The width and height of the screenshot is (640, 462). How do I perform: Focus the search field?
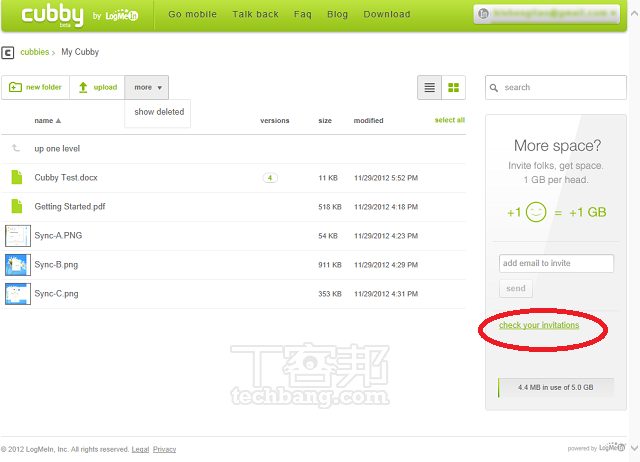coord(556,87)
